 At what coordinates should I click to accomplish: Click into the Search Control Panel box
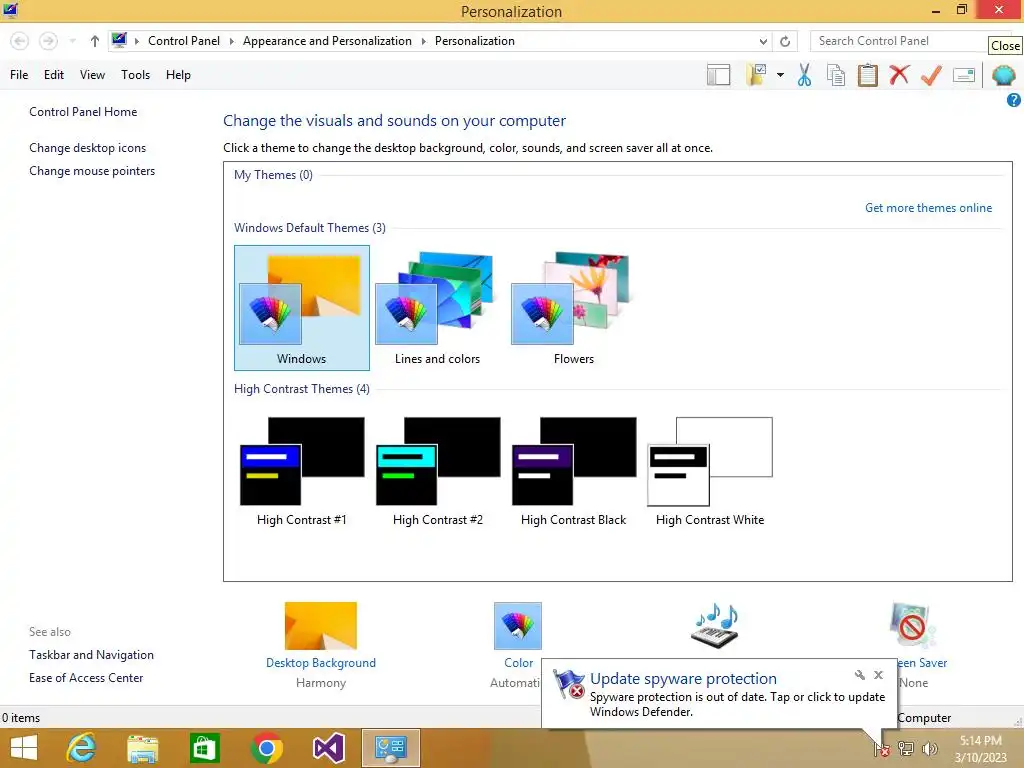coord(901,41)
